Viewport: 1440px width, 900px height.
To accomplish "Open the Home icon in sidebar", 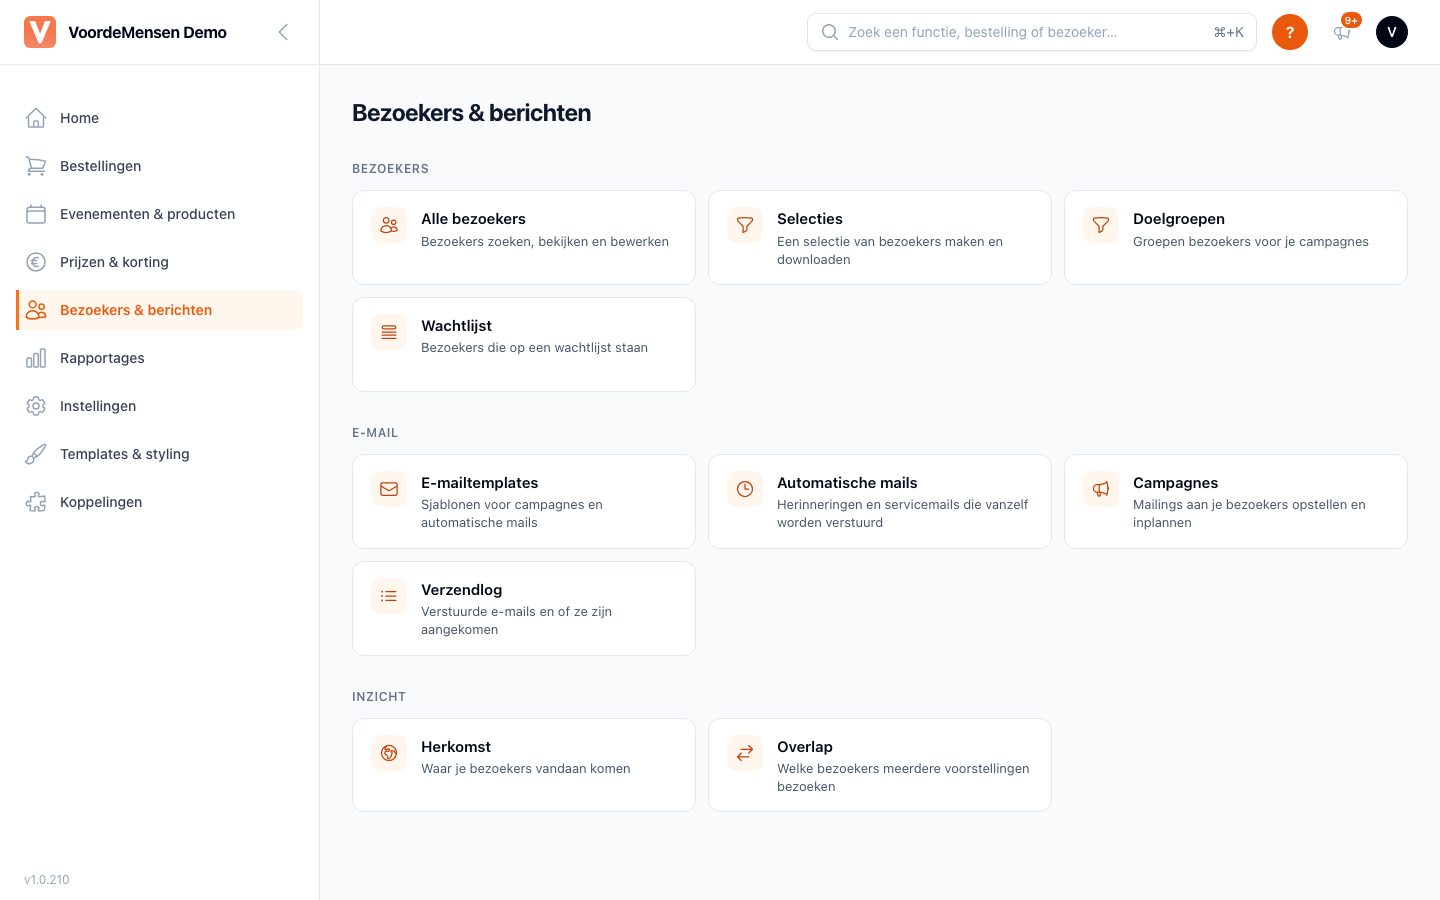I will click(x=36, y=118).
